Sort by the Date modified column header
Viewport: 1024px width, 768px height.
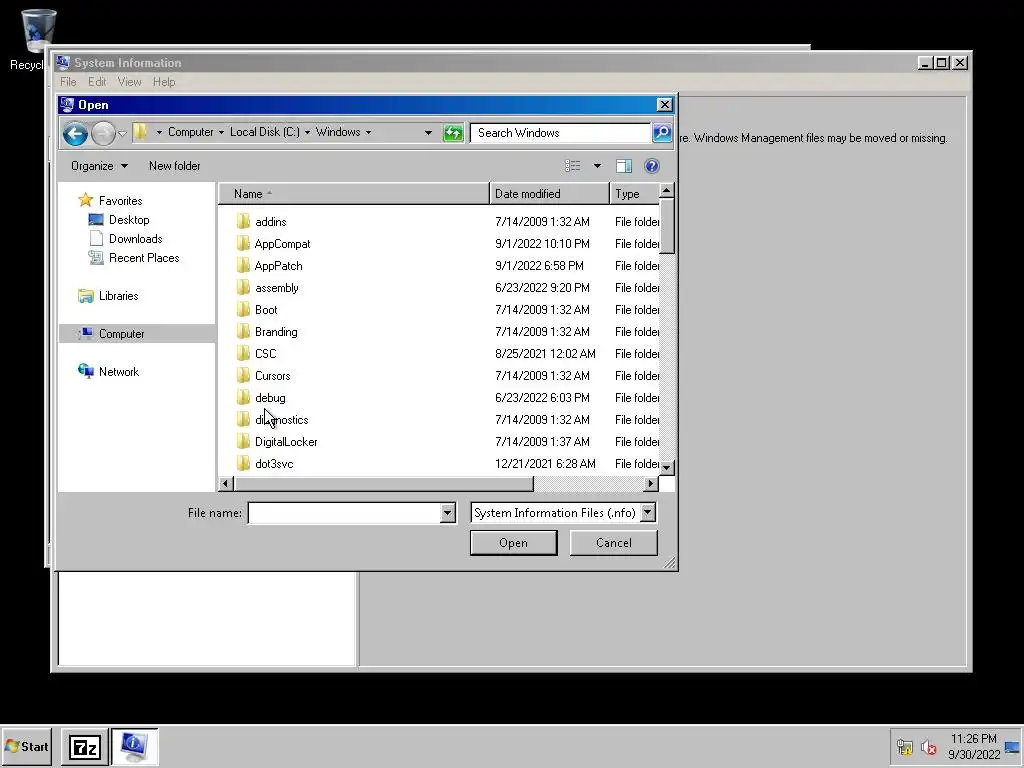coord(549,194)
